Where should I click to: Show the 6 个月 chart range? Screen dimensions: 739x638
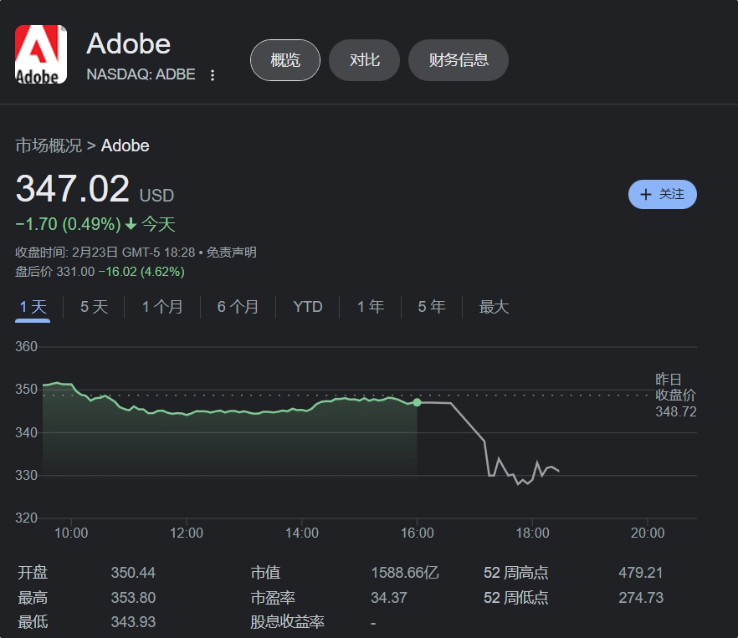(238, 307)
